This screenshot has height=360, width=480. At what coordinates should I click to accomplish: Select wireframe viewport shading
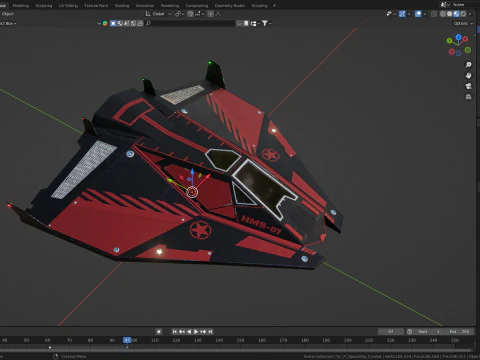coord(443,14)
